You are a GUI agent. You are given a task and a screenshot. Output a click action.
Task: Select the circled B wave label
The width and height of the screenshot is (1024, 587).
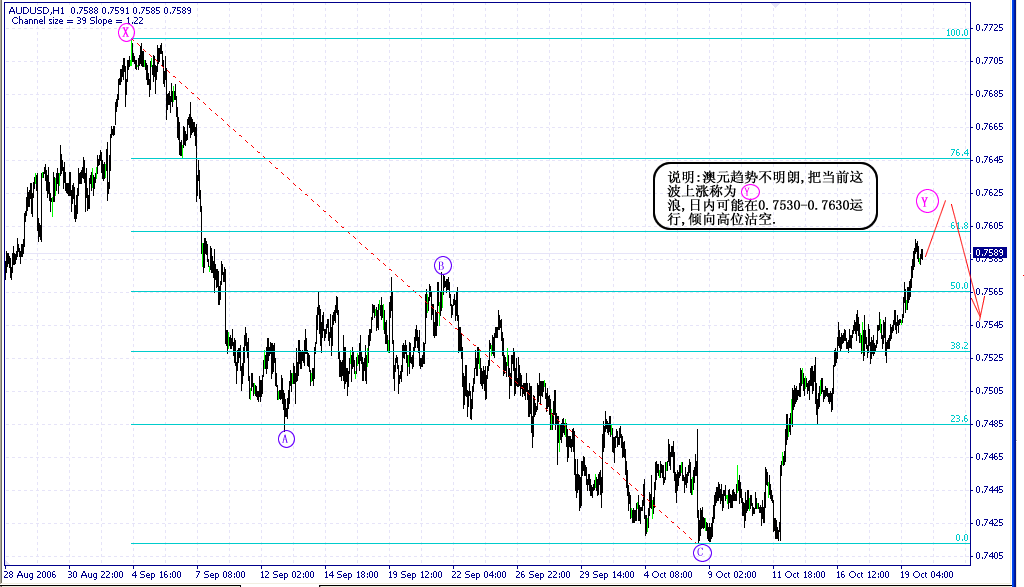point(443,265)
